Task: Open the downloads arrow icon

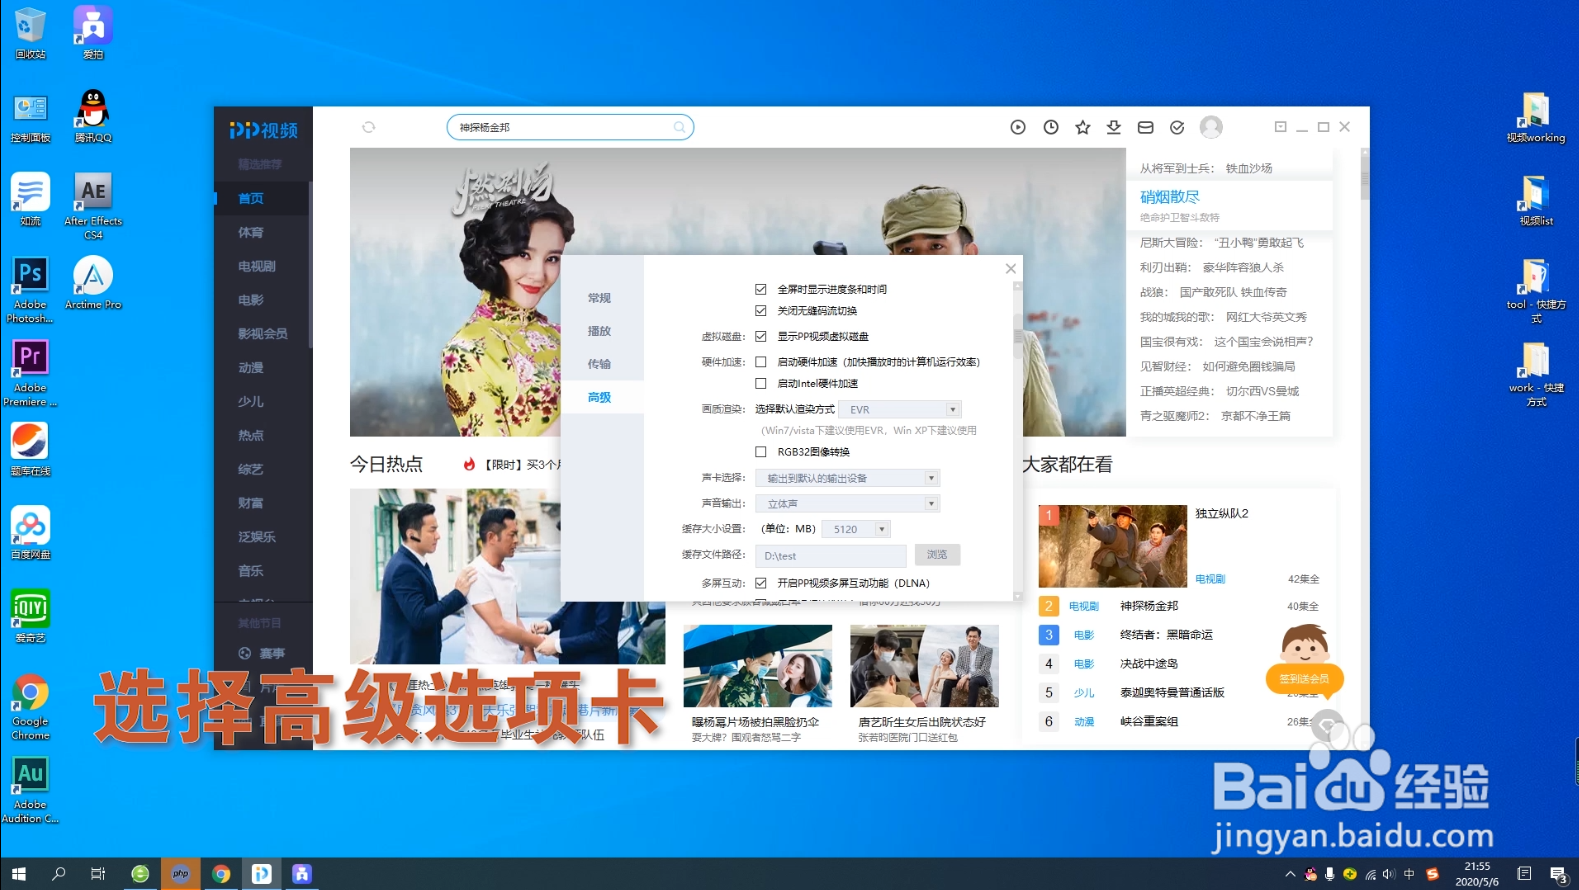Action: [1114, 127]
